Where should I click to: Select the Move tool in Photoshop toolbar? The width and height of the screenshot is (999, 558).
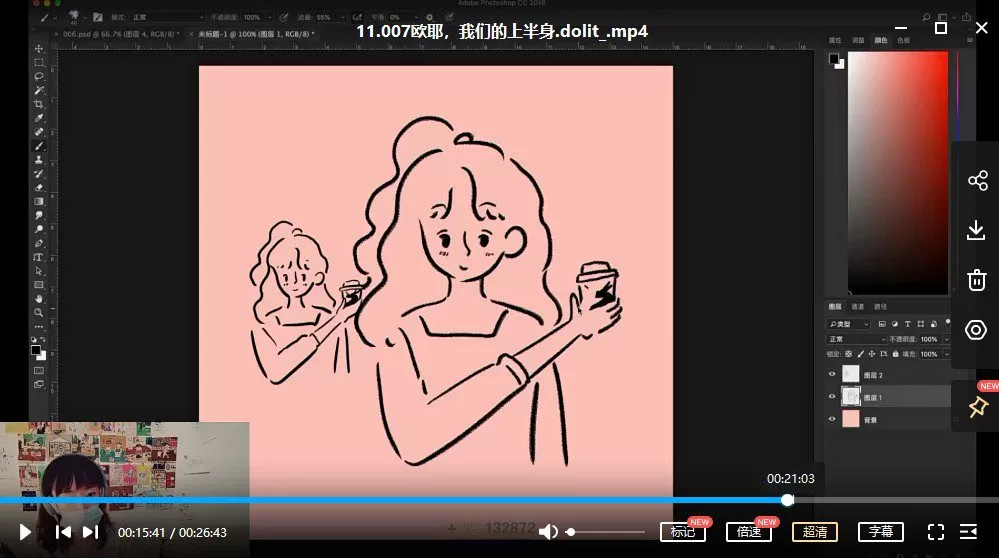[39, 48]
